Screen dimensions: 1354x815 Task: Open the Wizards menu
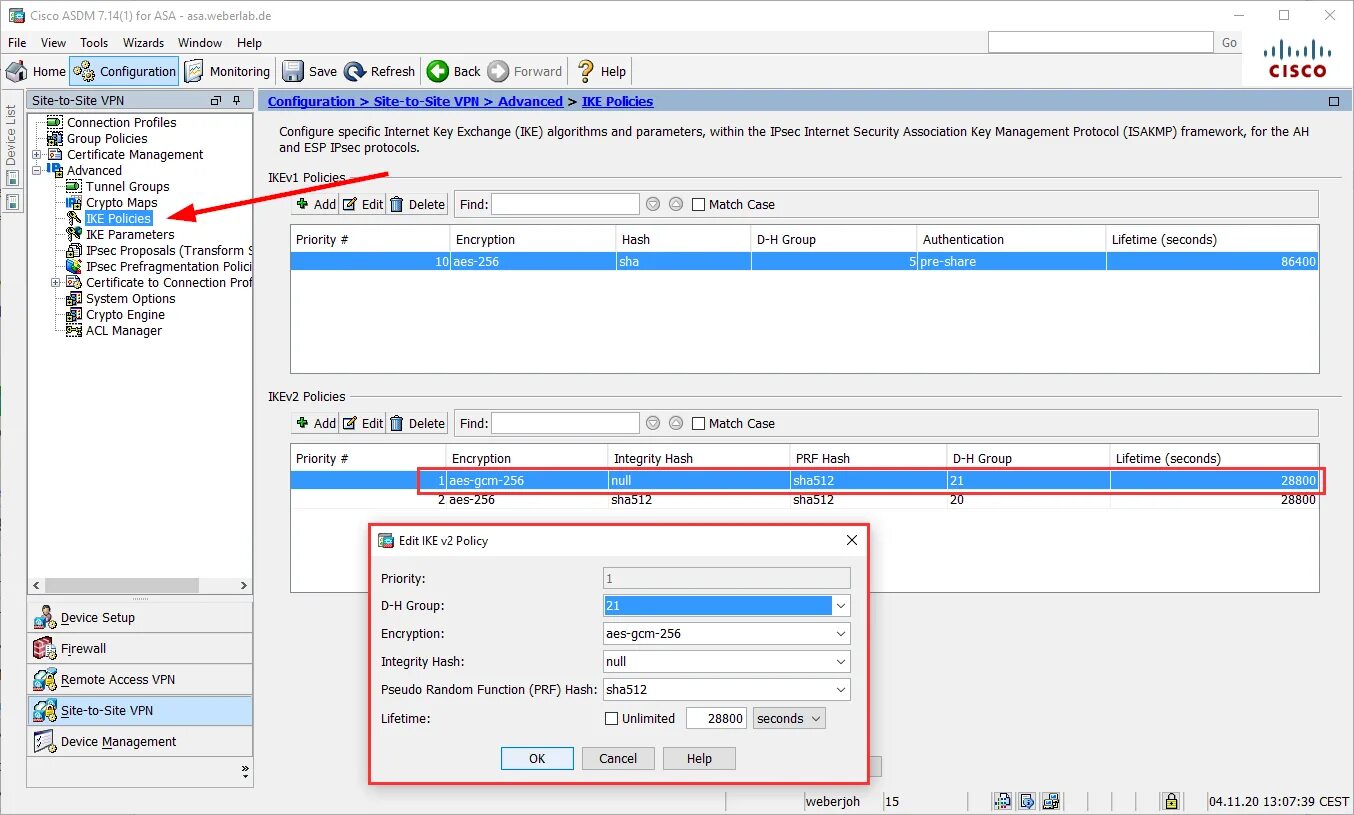pyautogui.click(x=144, y=43)
